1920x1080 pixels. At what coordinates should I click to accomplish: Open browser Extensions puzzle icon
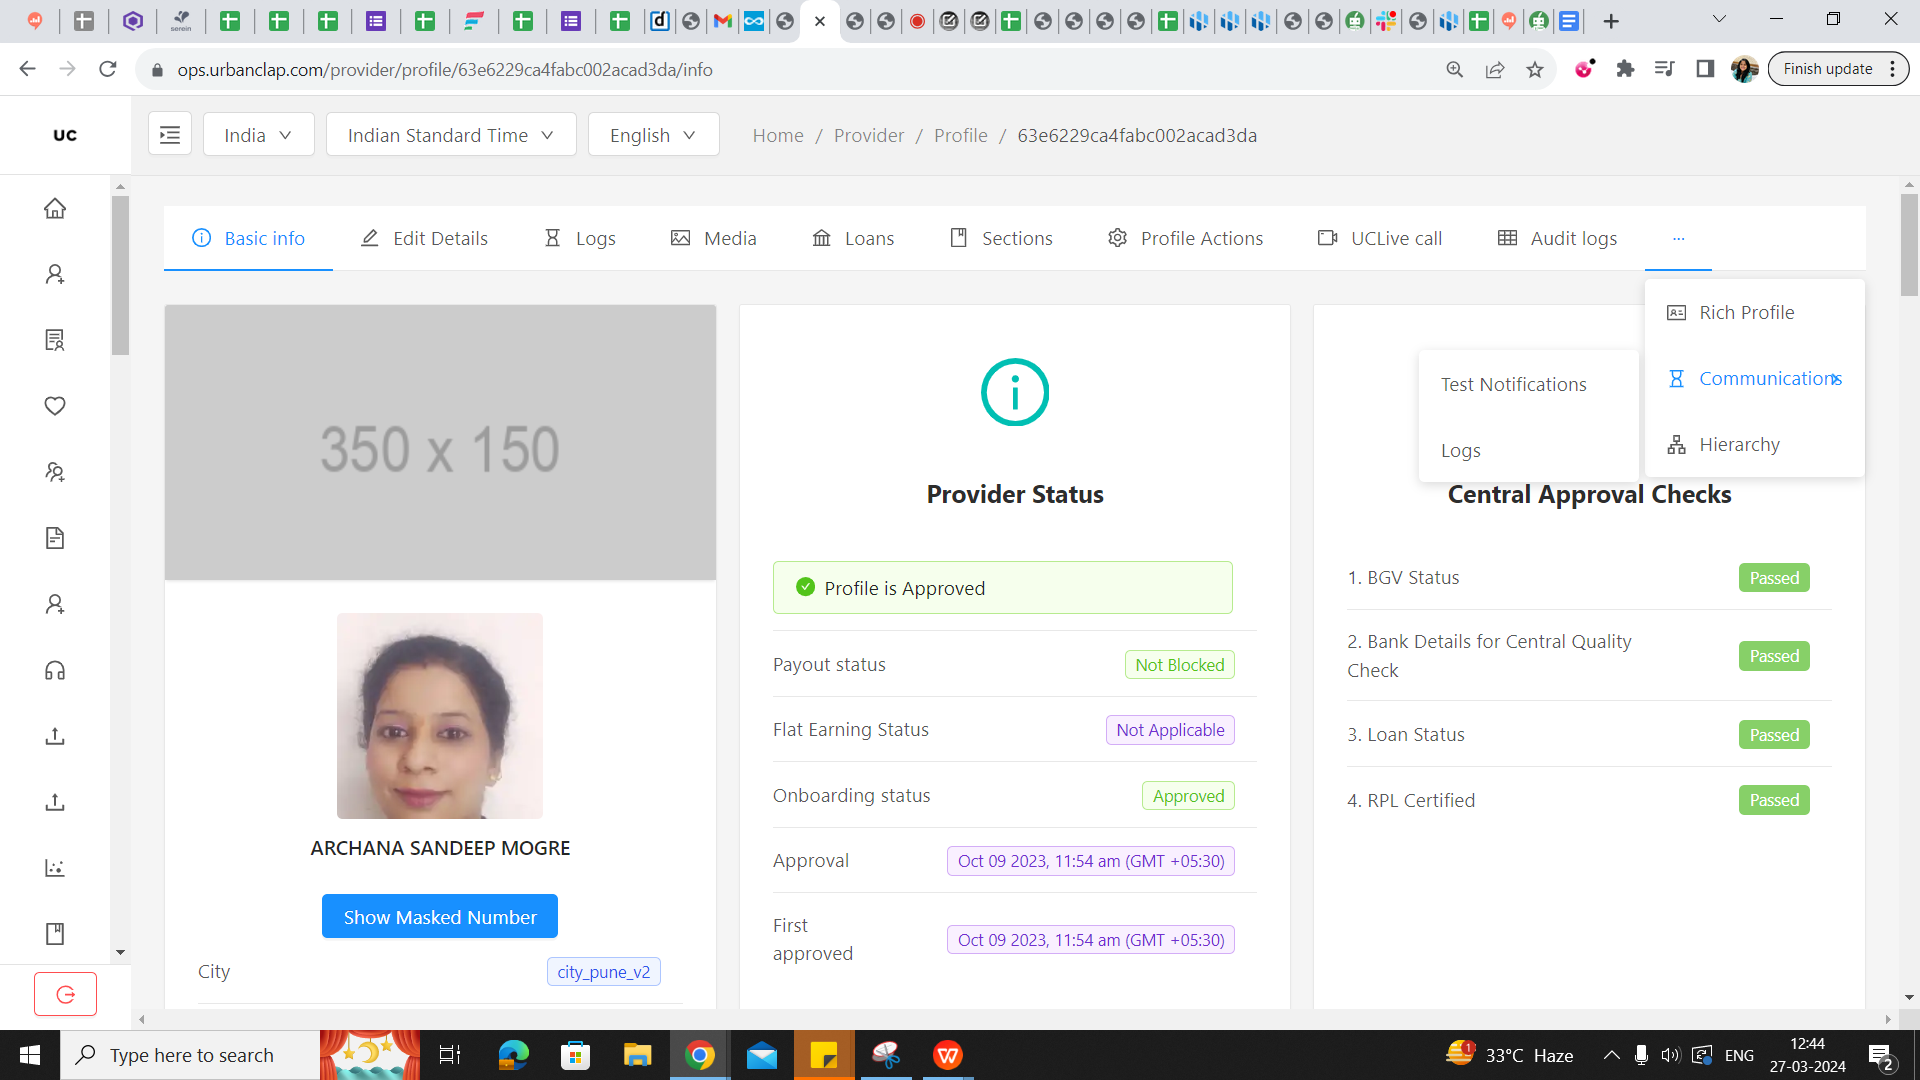(1625, 69)
